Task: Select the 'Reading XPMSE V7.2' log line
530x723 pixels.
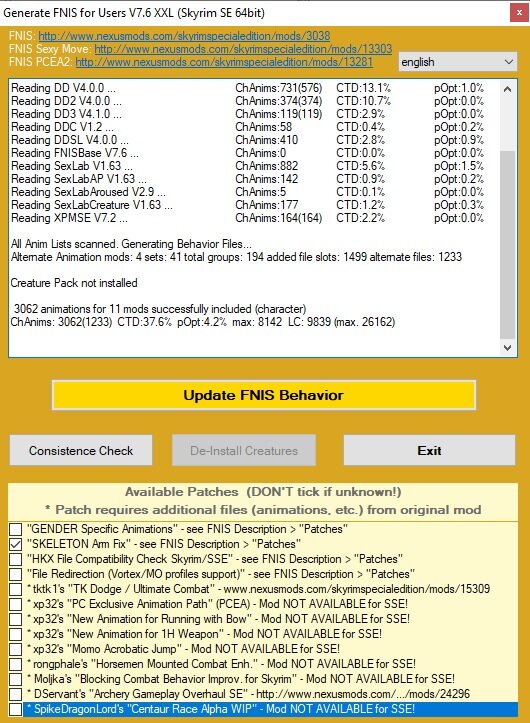Action: pos(247,218)
